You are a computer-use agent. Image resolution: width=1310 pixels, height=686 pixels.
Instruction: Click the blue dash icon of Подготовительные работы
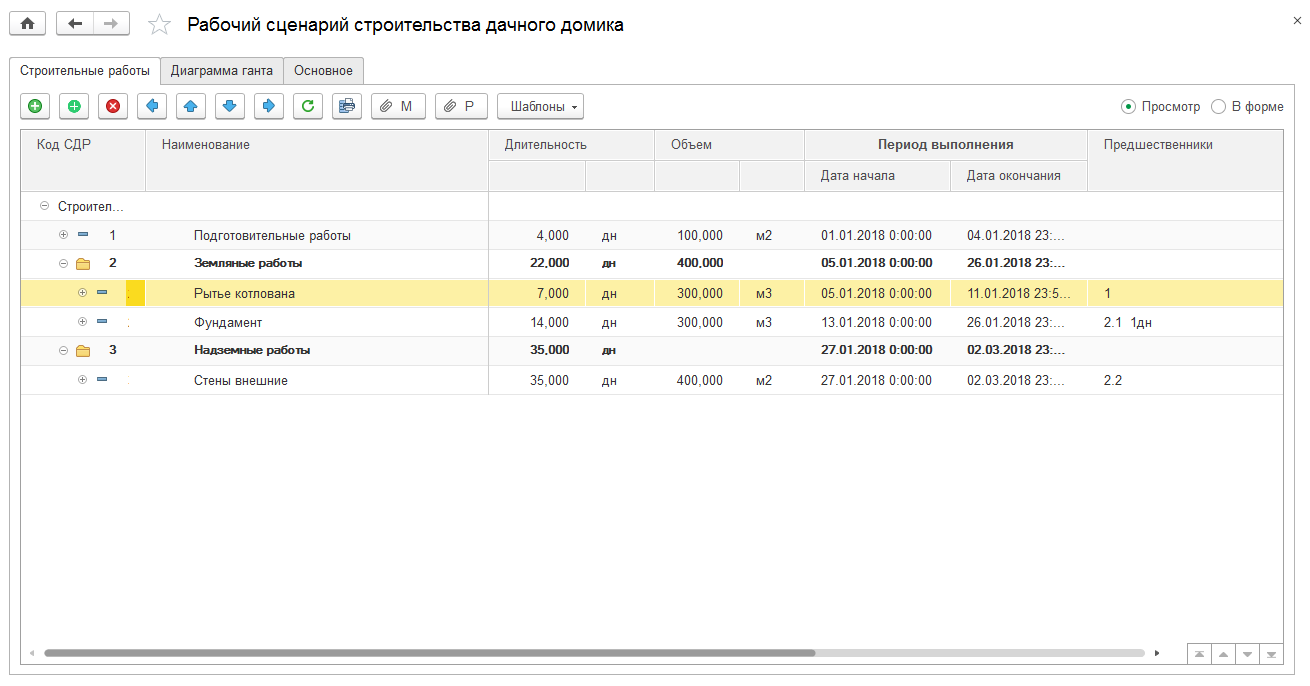(83, 235)
